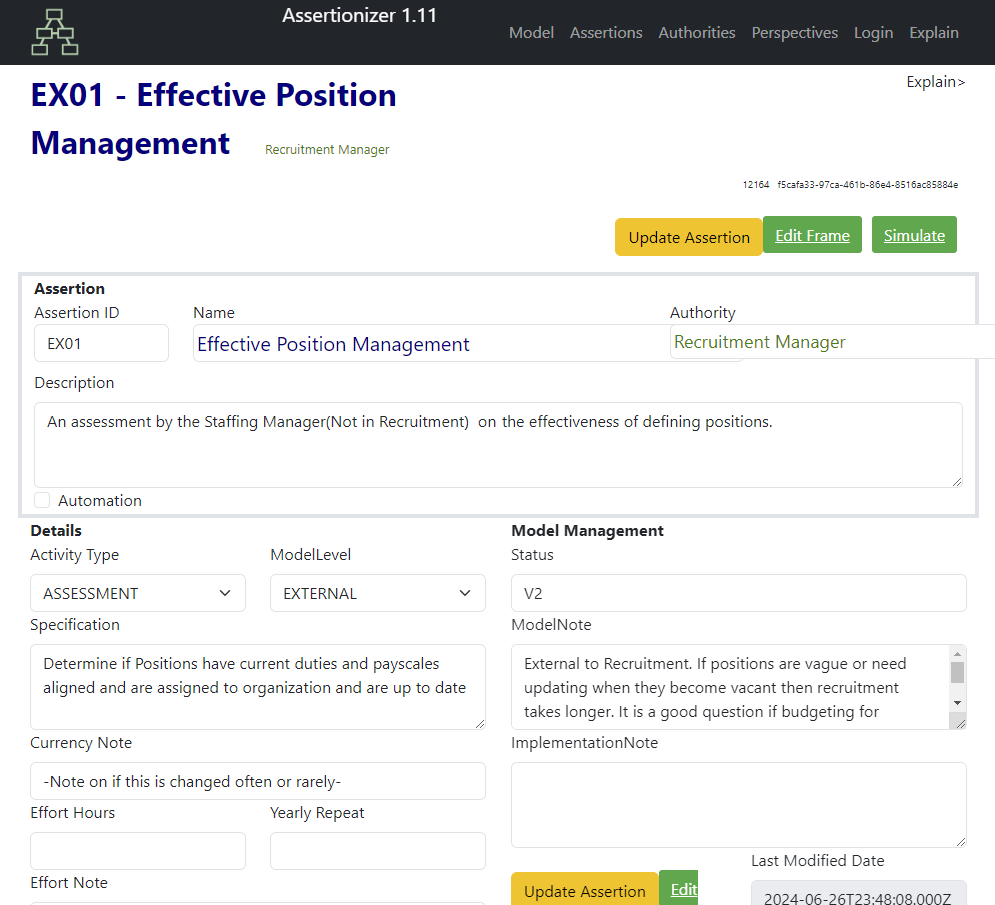Viewport: 995px width, 905px height.
Task: Click the record number 12164
Action: (x=756, y=185)
